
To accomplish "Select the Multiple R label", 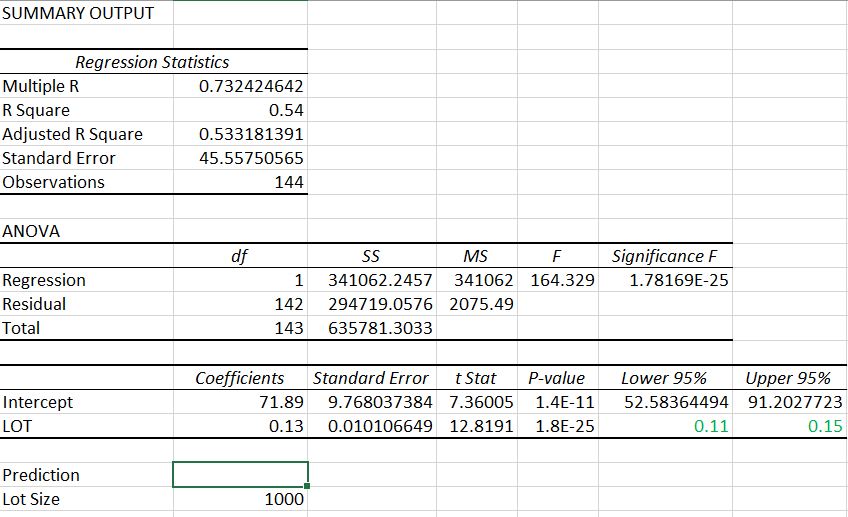I will (x=41, y=86).
